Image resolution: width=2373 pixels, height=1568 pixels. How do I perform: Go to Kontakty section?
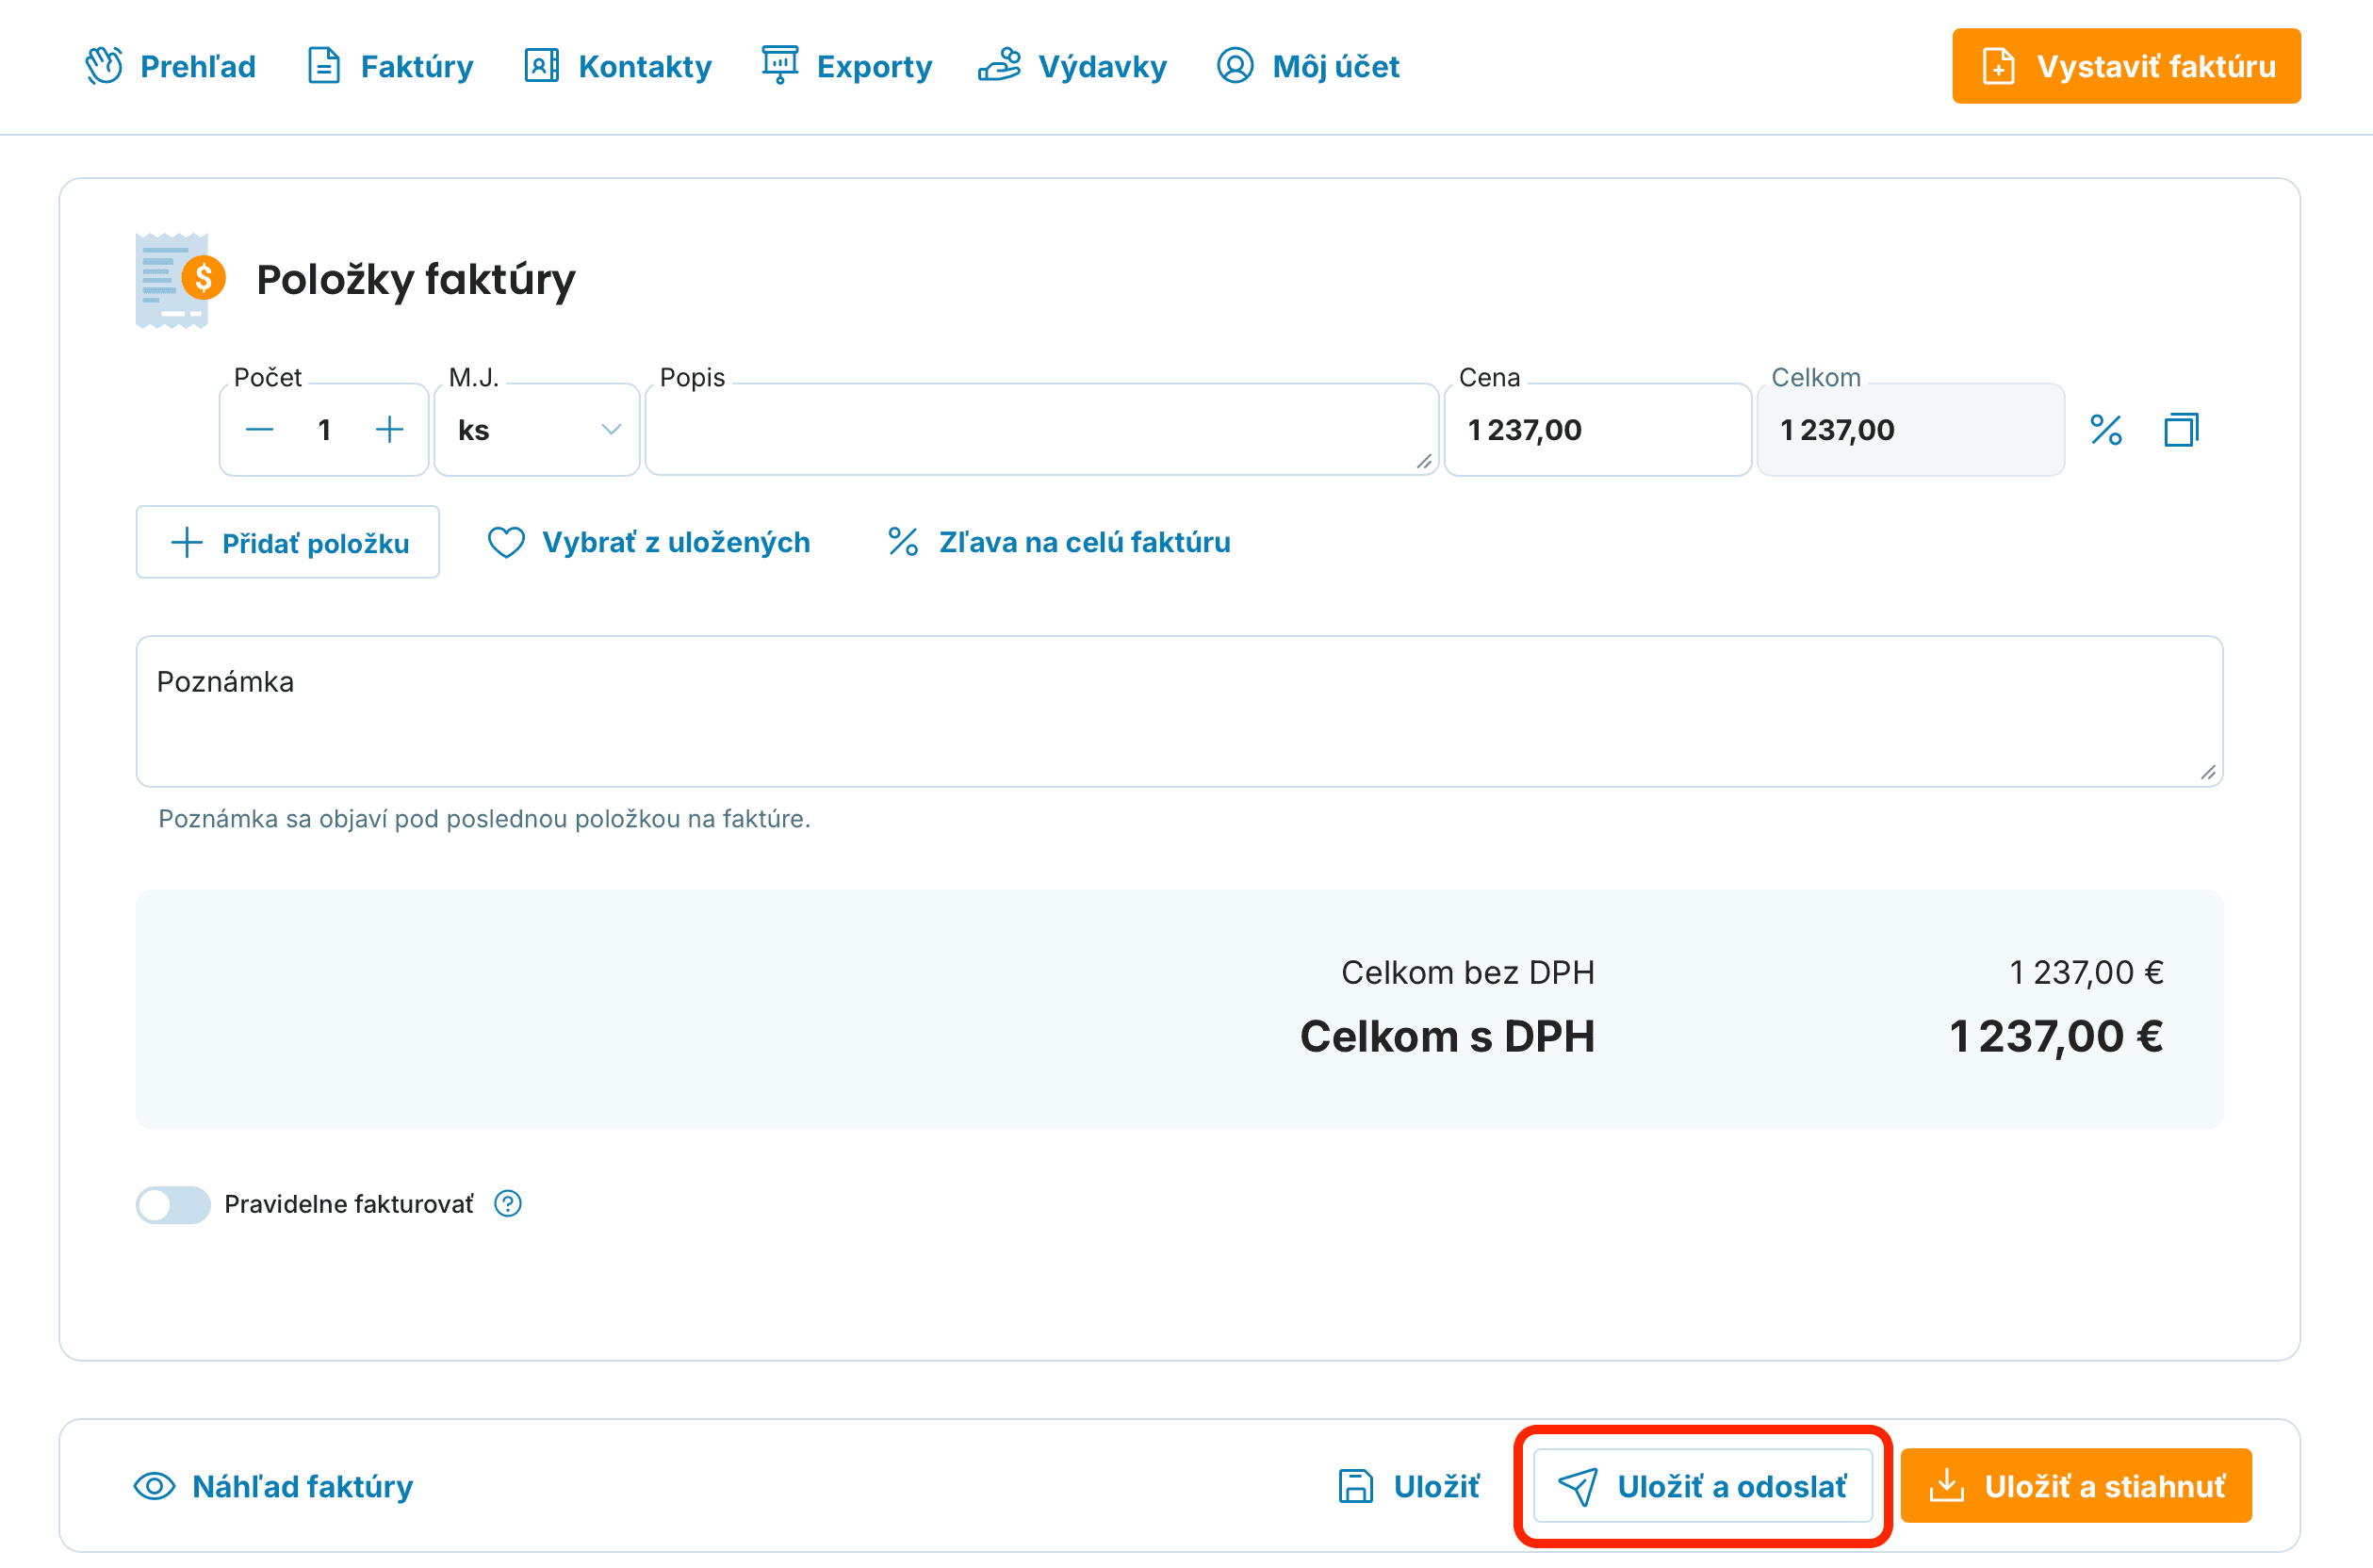pos(618,66)
